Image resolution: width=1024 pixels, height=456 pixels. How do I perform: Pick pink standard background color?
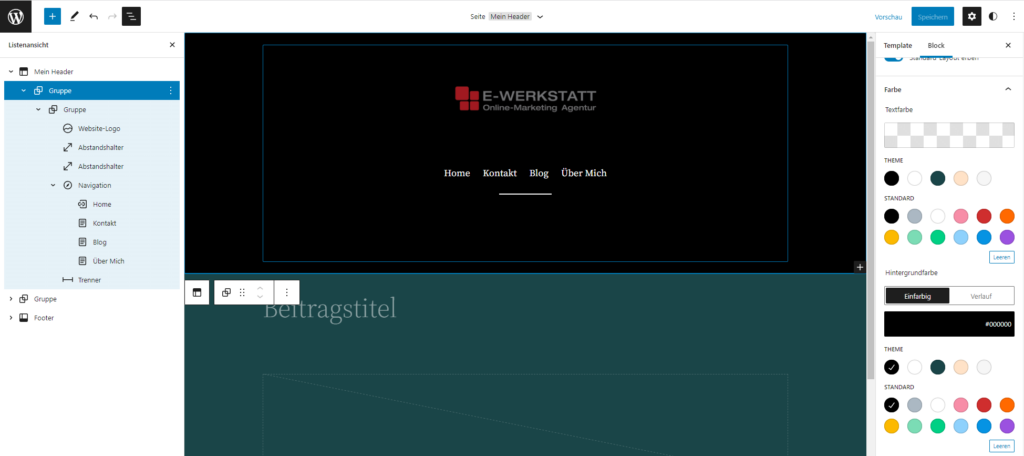(961, 405)
